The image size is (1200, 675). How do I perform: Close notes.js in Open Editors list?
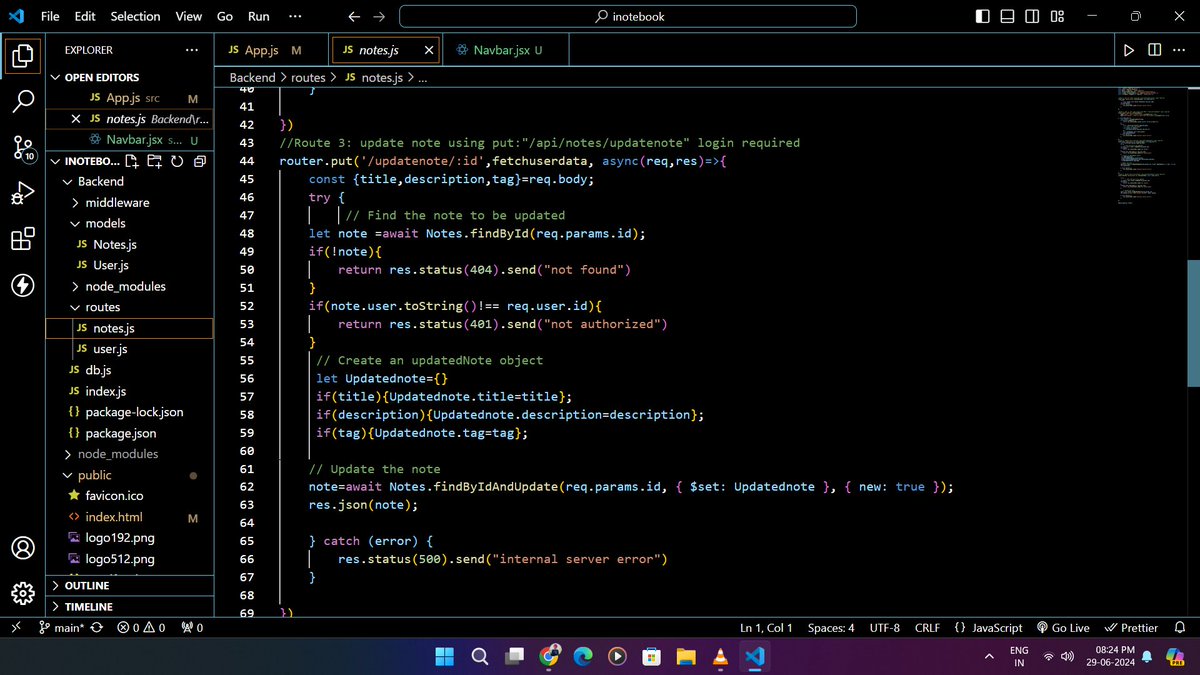click(x=76, y=119)
